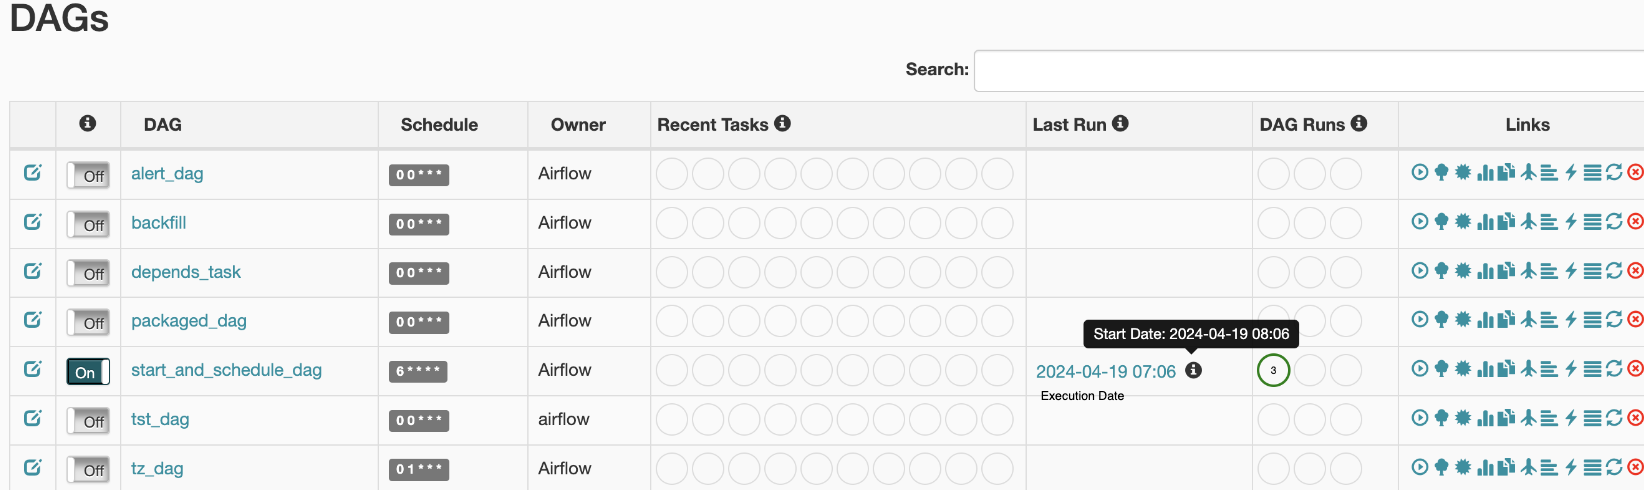Click the green DAG runs circle showing 3
The height and width of the screenshot is (490, 1644).
tap(1273, 370)
